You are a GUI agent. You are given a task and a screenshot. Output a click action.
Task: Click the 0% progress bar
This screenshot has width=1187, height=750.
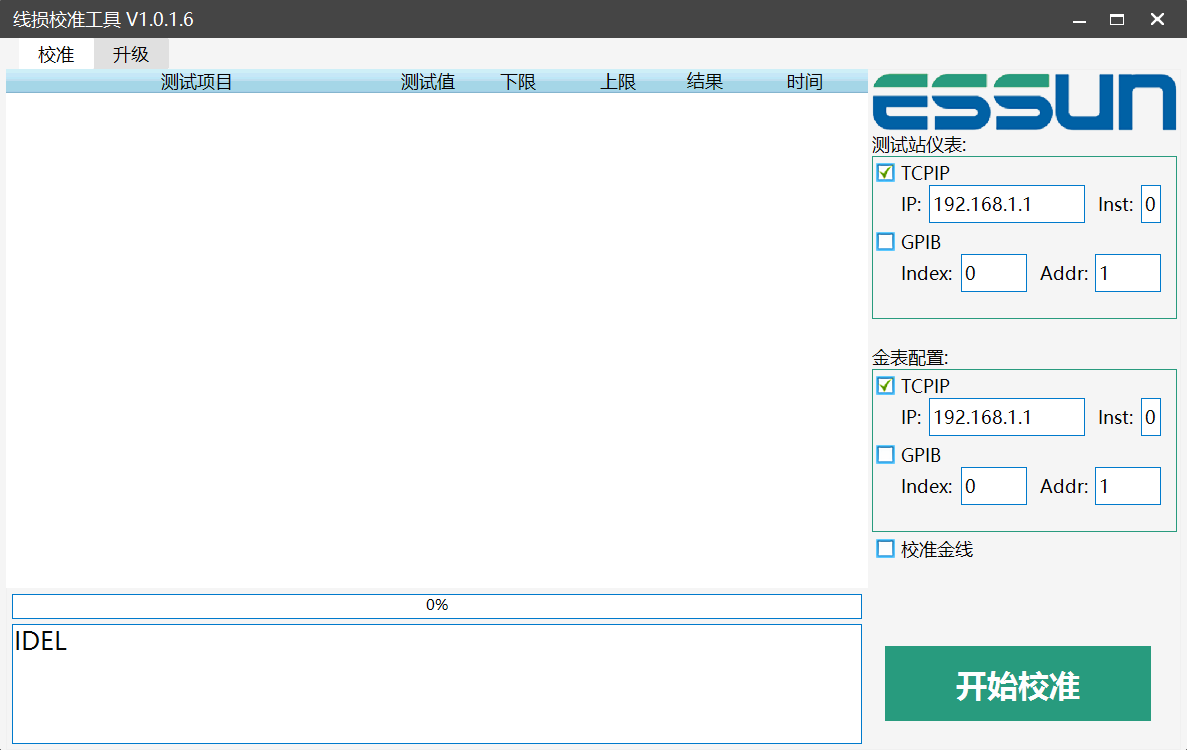436,606
